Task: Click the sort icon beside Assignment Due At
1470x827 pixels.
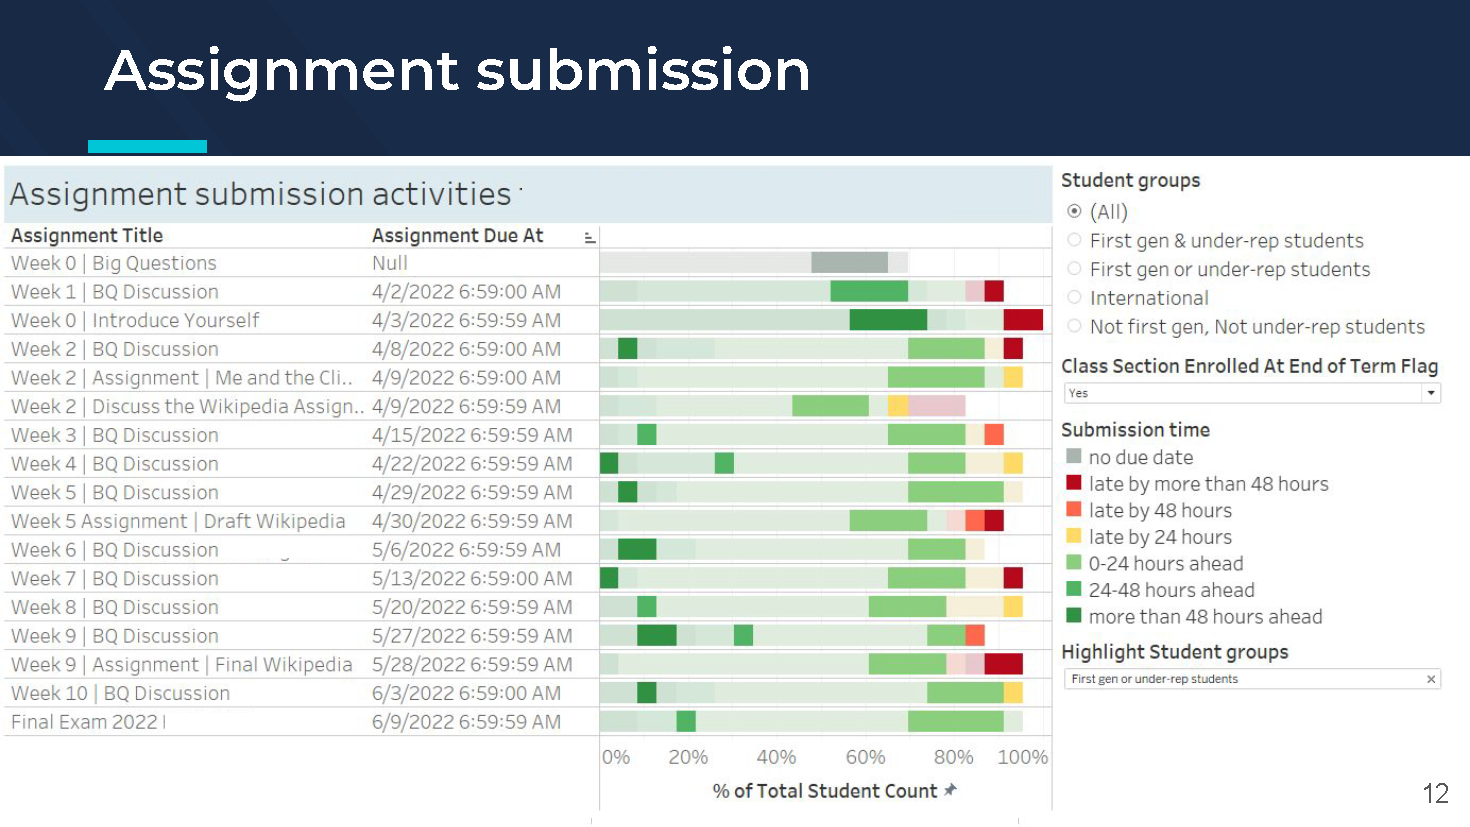Action: point(590,237)
